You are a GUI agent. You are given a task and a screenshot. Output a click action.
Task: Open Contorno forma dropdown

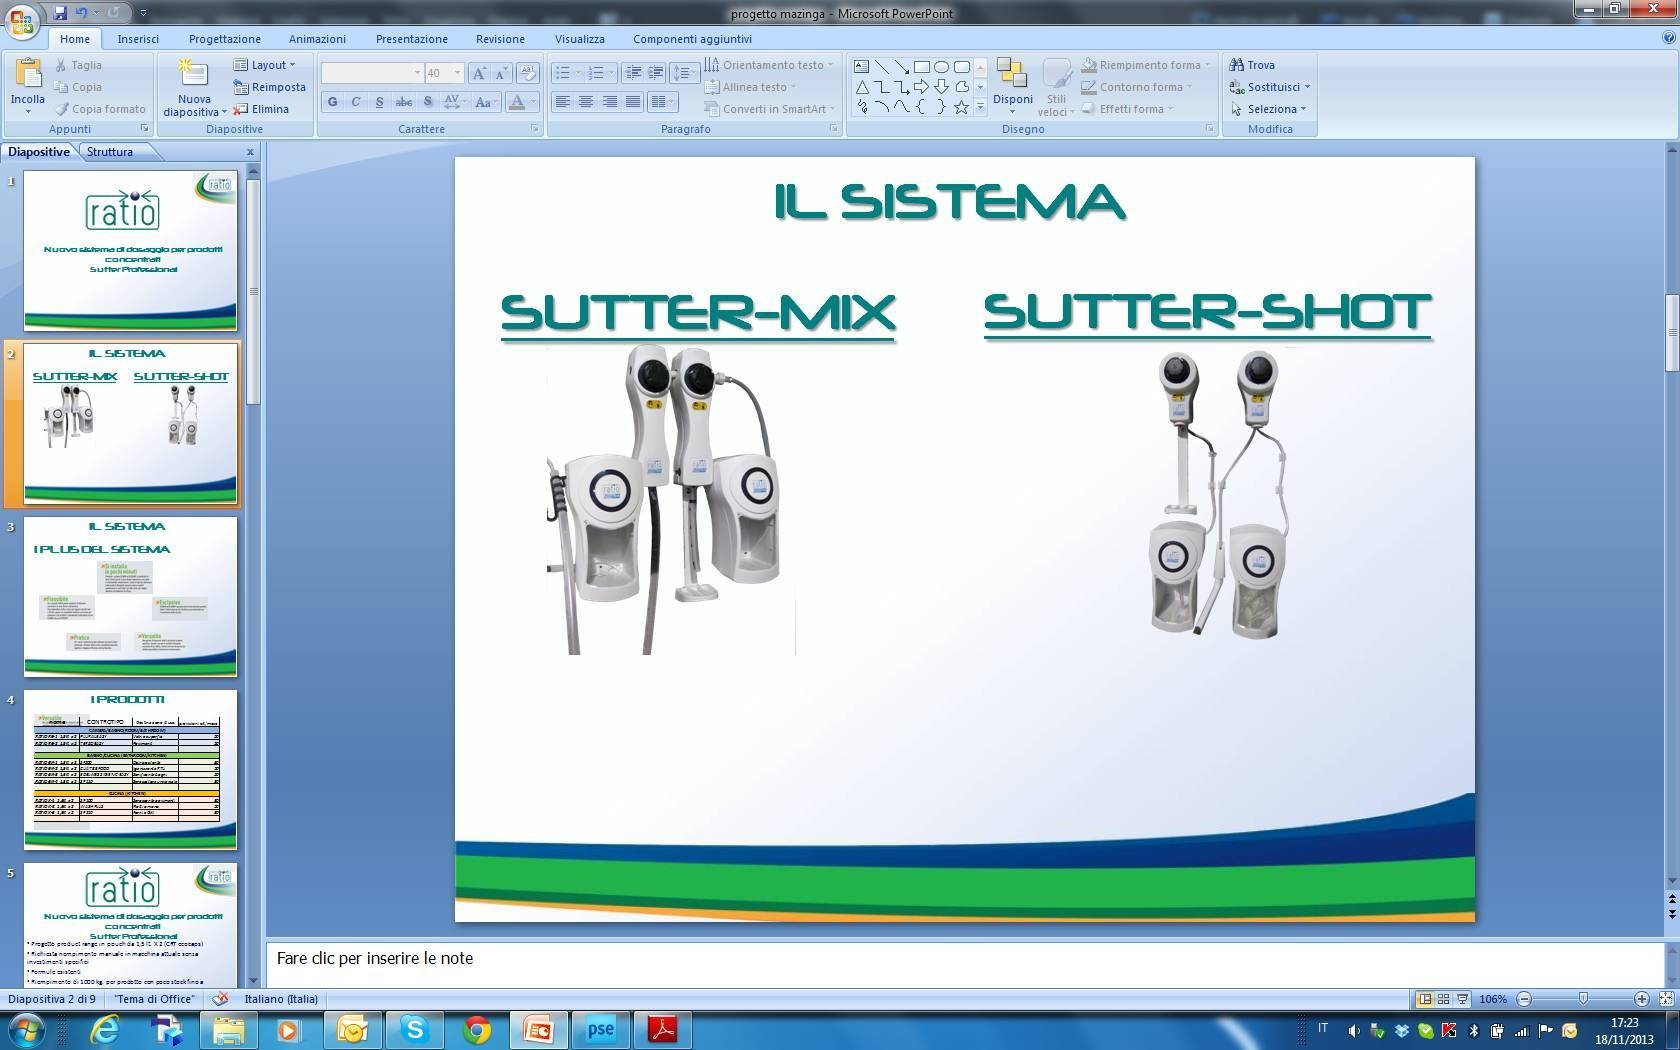point(1137,87)
